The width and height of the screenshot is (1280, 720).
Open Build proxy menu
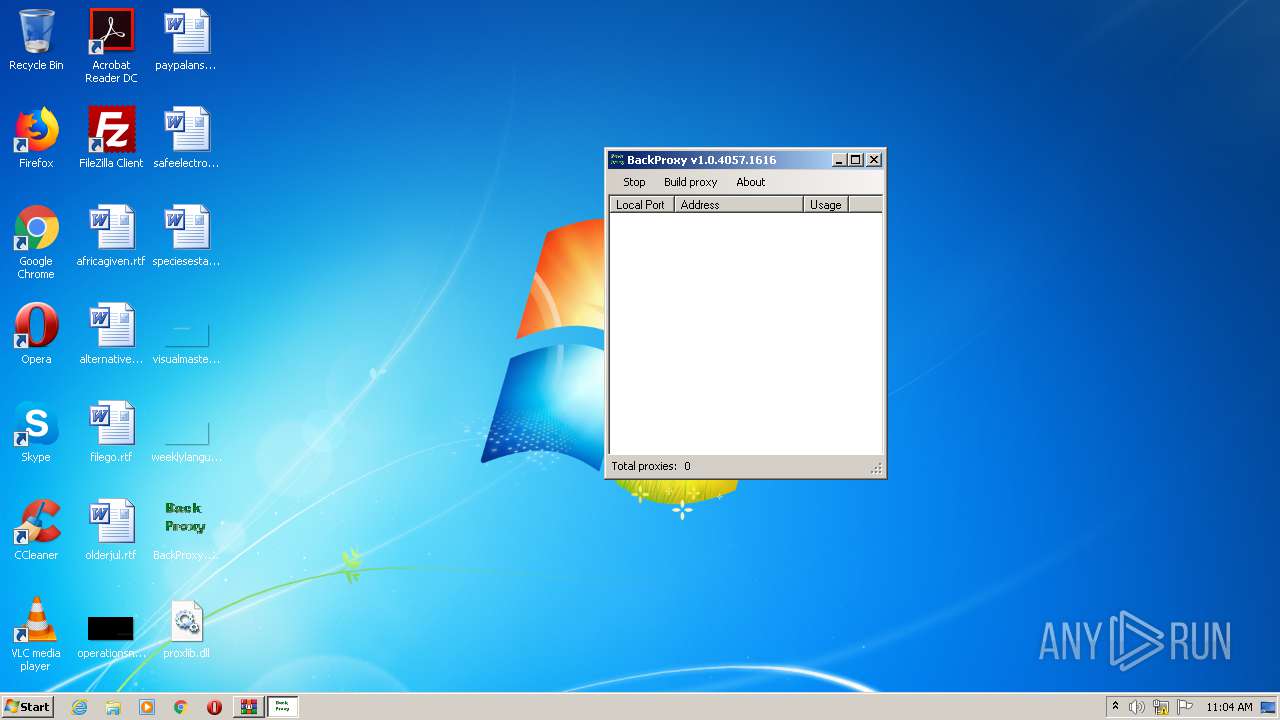[690, 182]
